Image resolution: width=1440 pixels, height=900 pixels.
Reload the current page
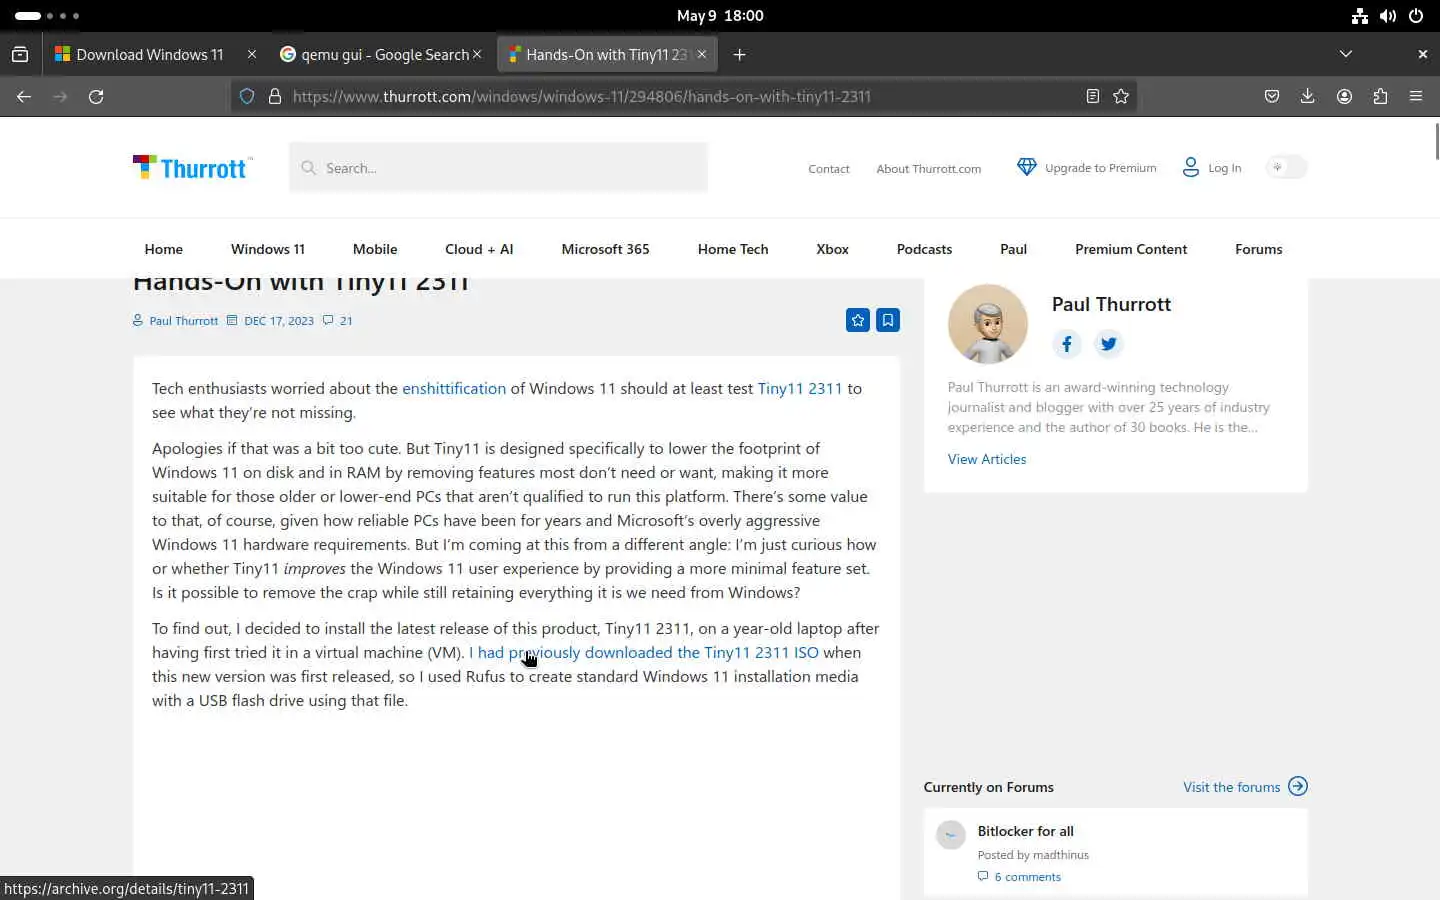[96, 96]
